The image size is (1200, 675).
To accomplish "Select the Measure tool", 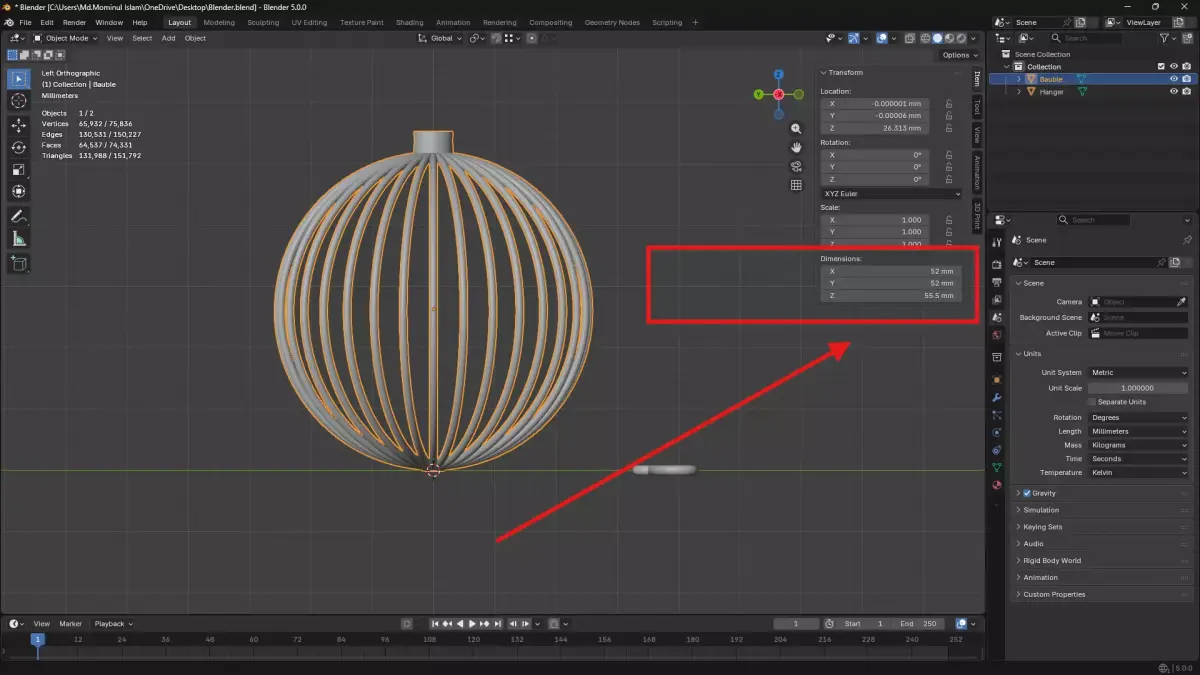I will pyautogui.click(x=19, y=239).
